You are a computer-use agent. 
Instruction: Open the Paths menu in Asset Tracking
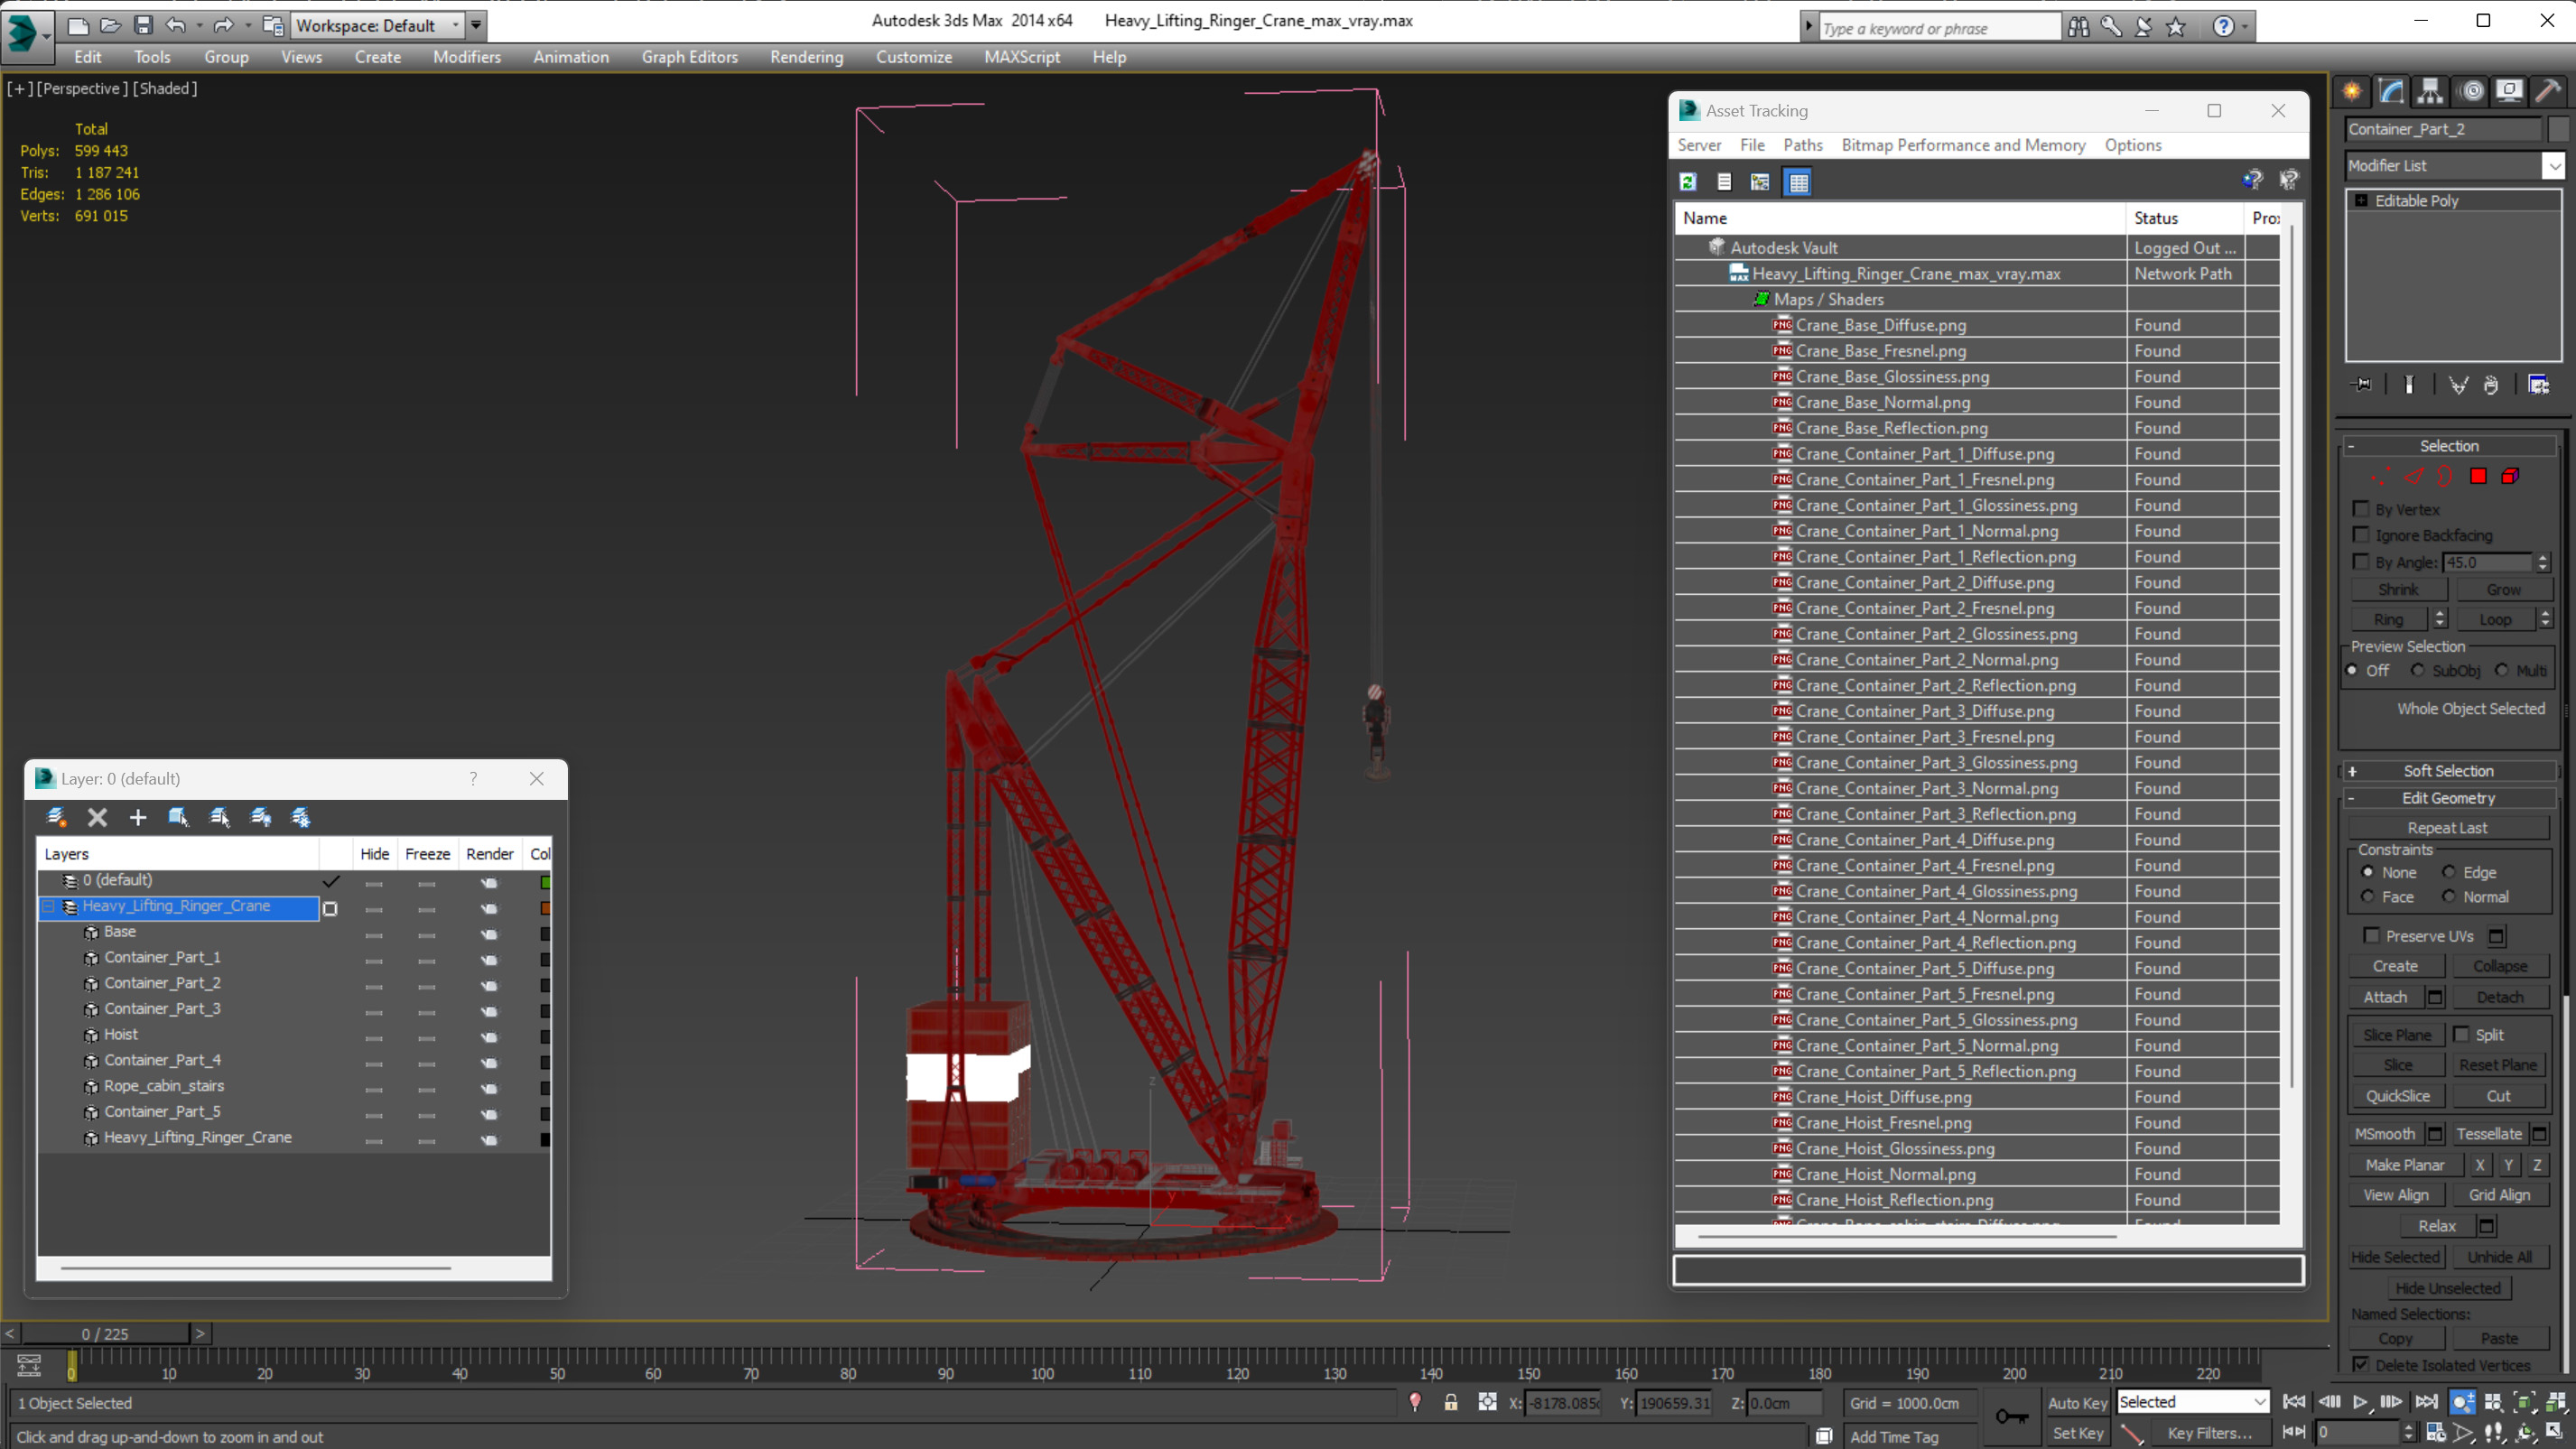click(1802, 145)
